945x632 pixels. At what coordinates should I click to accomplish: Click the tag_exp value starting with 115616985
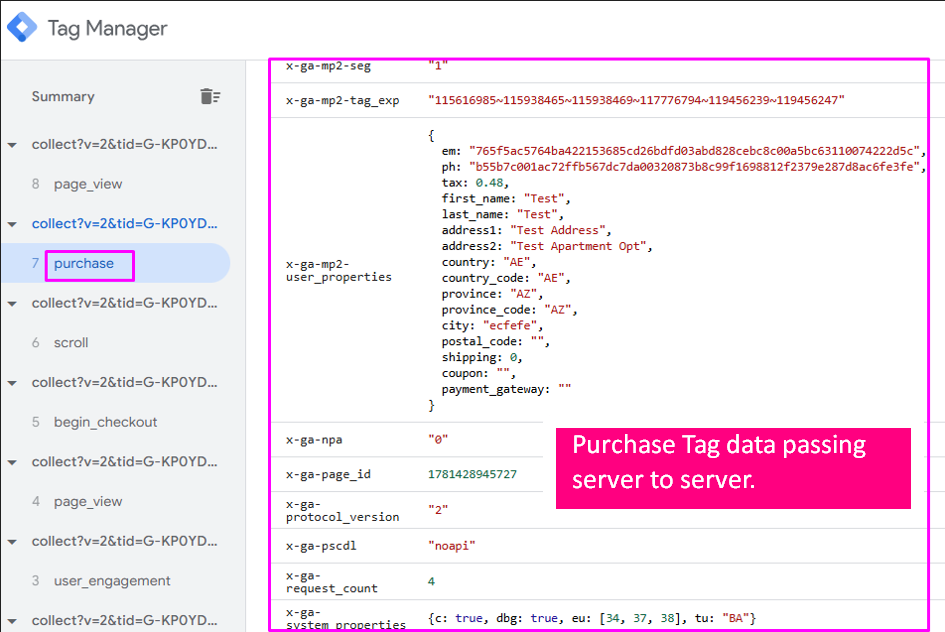coord(636,100)
